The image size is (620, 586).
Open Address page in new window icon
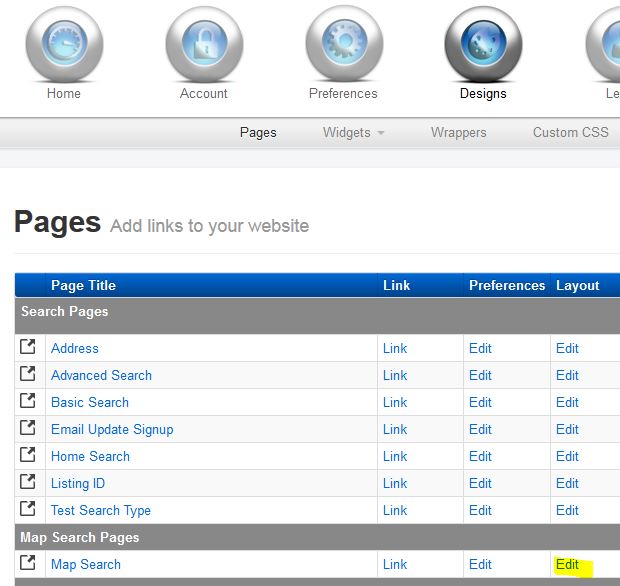click(28, 347)
